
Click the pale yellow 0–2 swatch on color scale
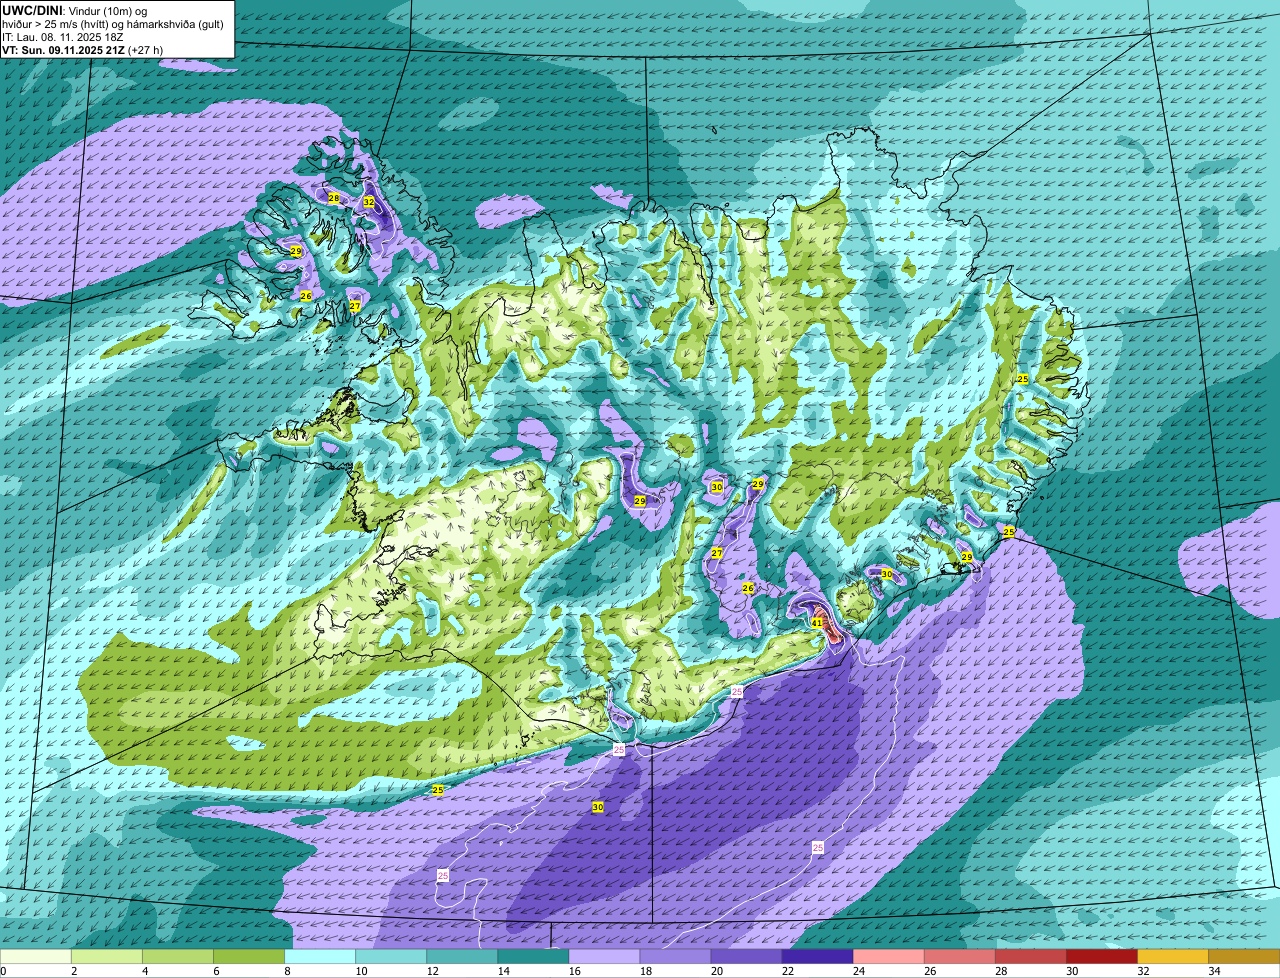35,957
